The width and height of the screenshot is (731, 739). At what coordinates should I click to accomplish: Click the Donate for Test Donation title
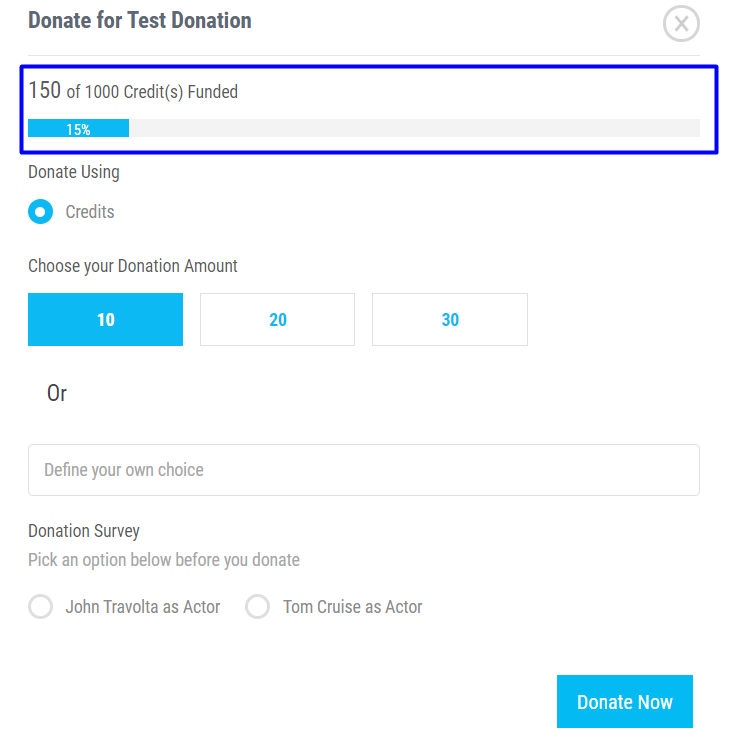(x=140, y=20)
